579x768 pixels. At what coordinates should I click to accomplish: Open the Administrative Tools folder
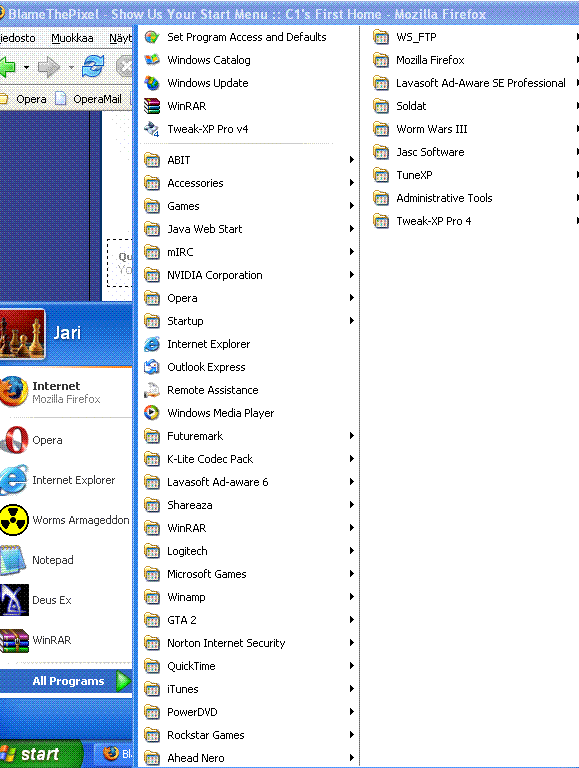coord(474,198)
